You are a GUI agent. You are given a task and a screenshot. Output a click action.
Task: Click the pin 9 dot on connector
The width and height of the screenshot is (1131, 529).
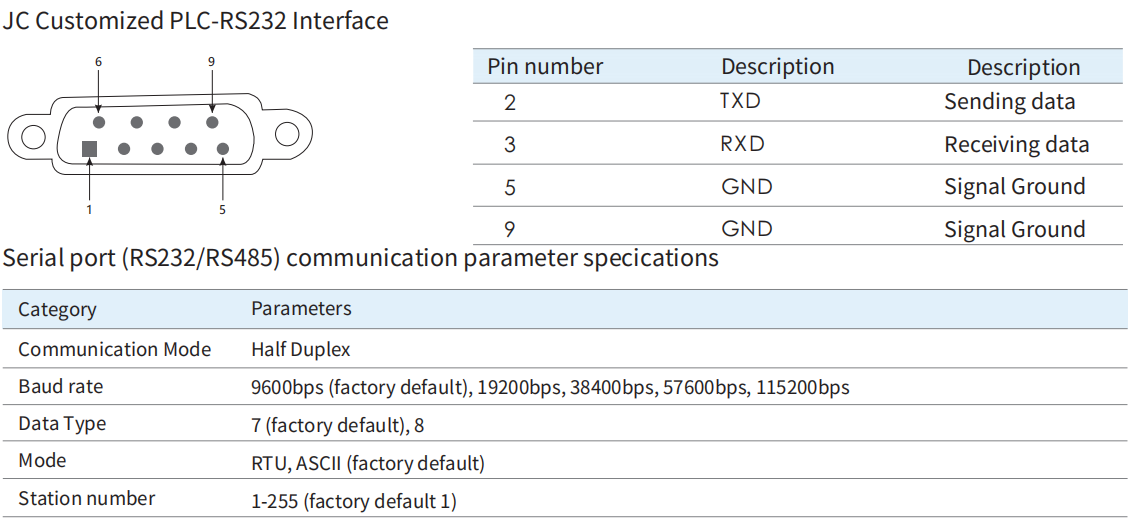tap(212, 122)
